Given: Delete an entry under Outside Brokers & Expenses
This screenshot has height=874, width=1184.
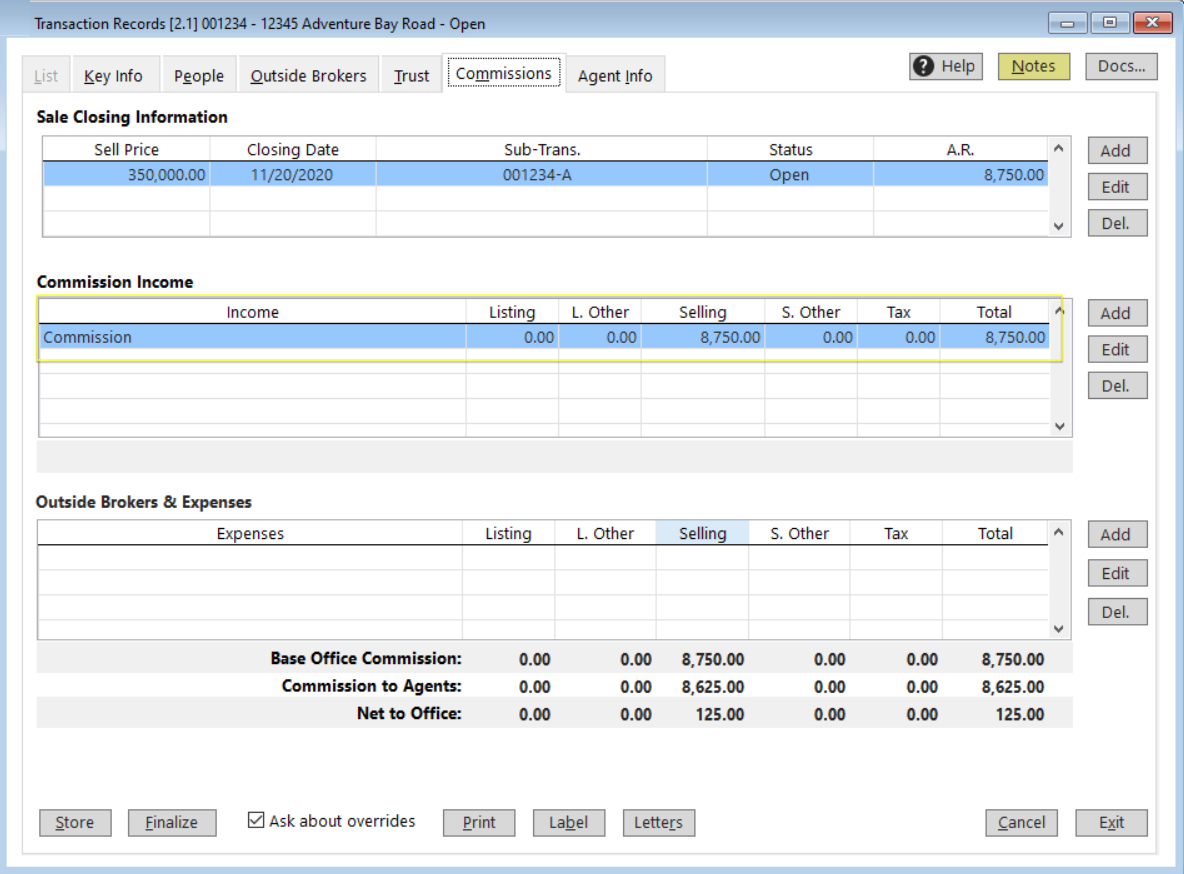Looking at the screenshot, I should (x=1116, y=611).
